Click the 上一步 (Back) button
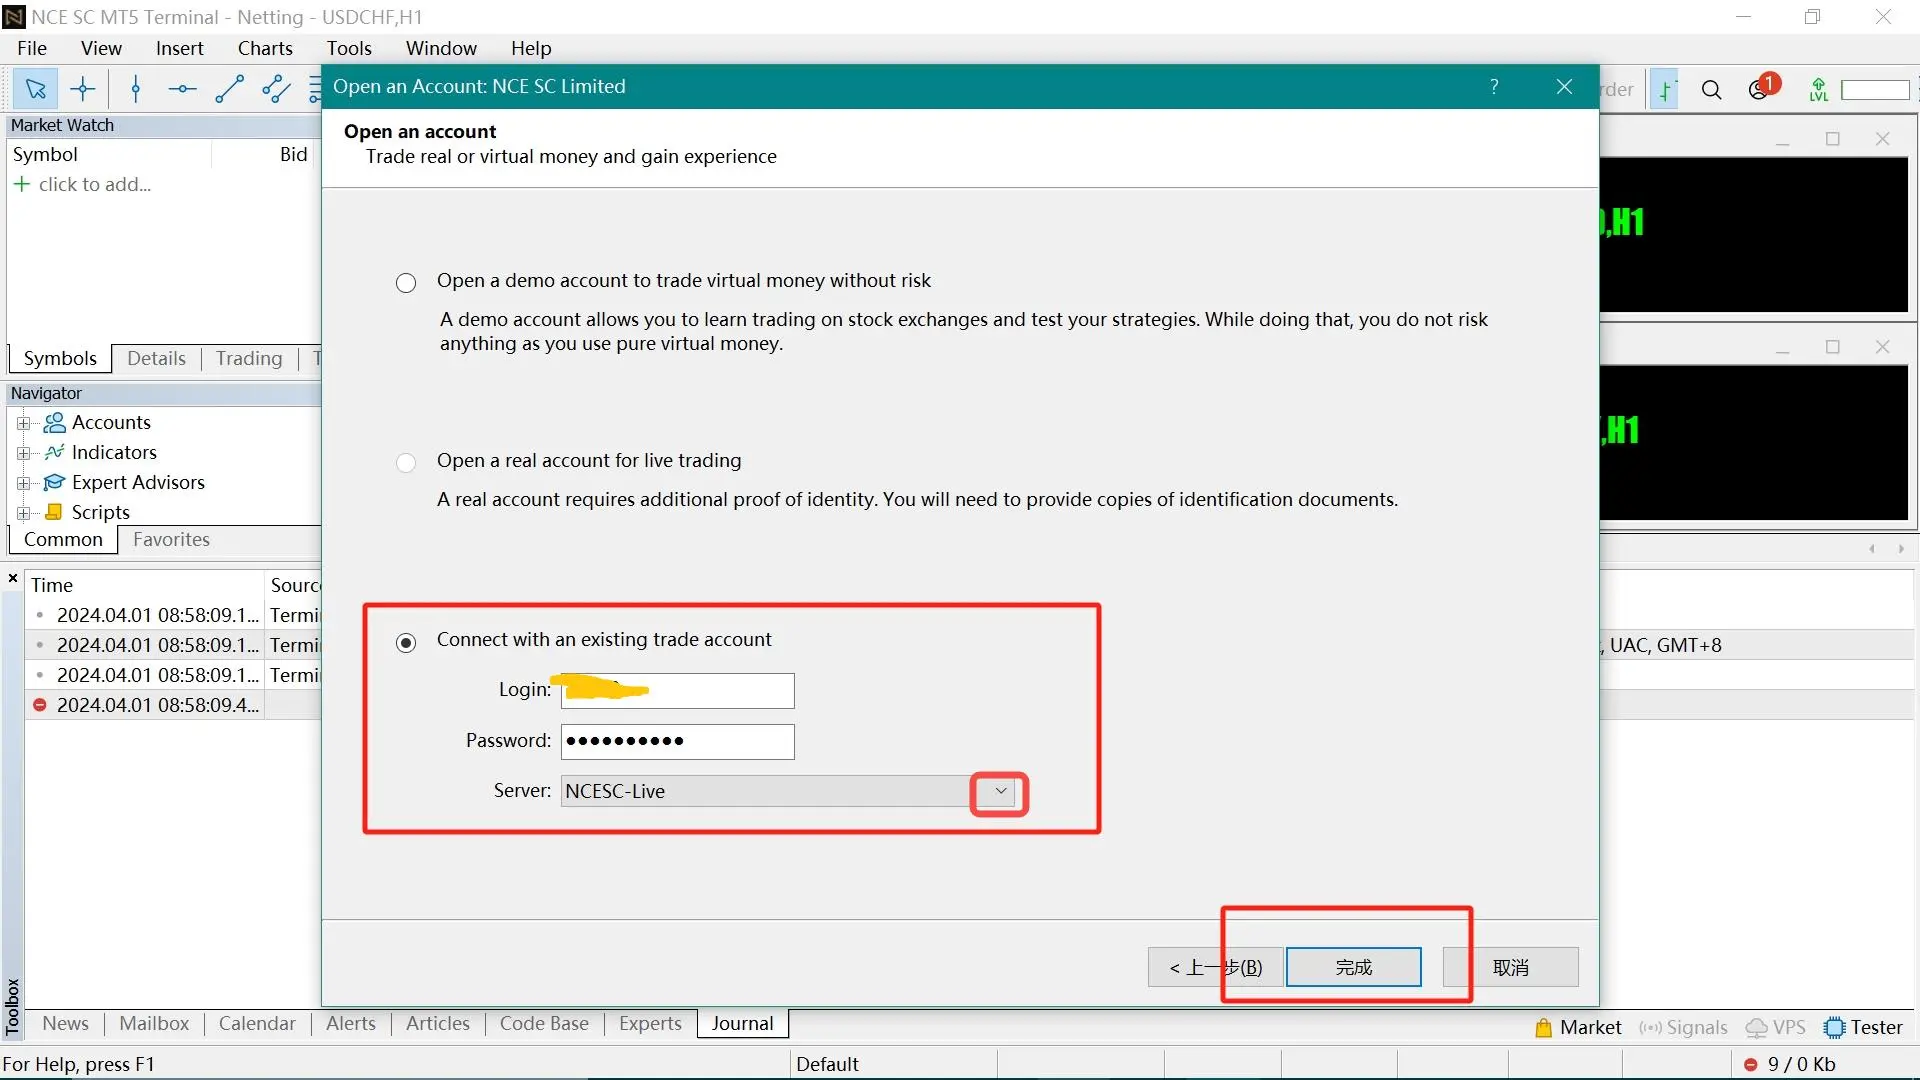This screenshot has height=1080, width=1920. coord(1215,968)
